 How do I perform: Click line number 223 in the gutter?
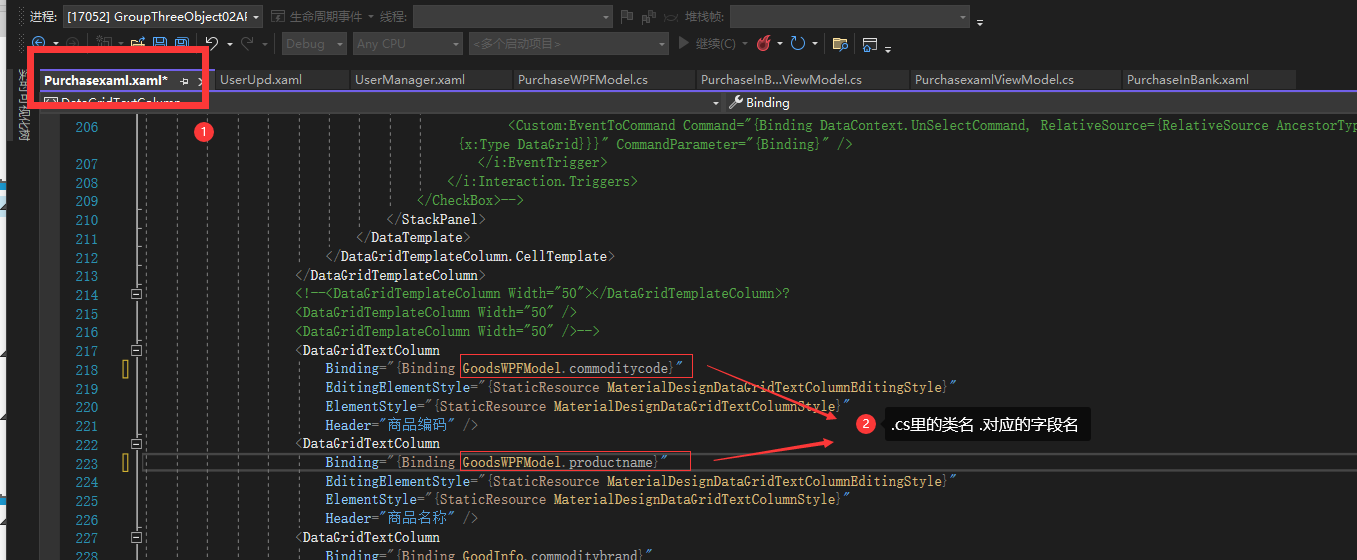point(87,463)
